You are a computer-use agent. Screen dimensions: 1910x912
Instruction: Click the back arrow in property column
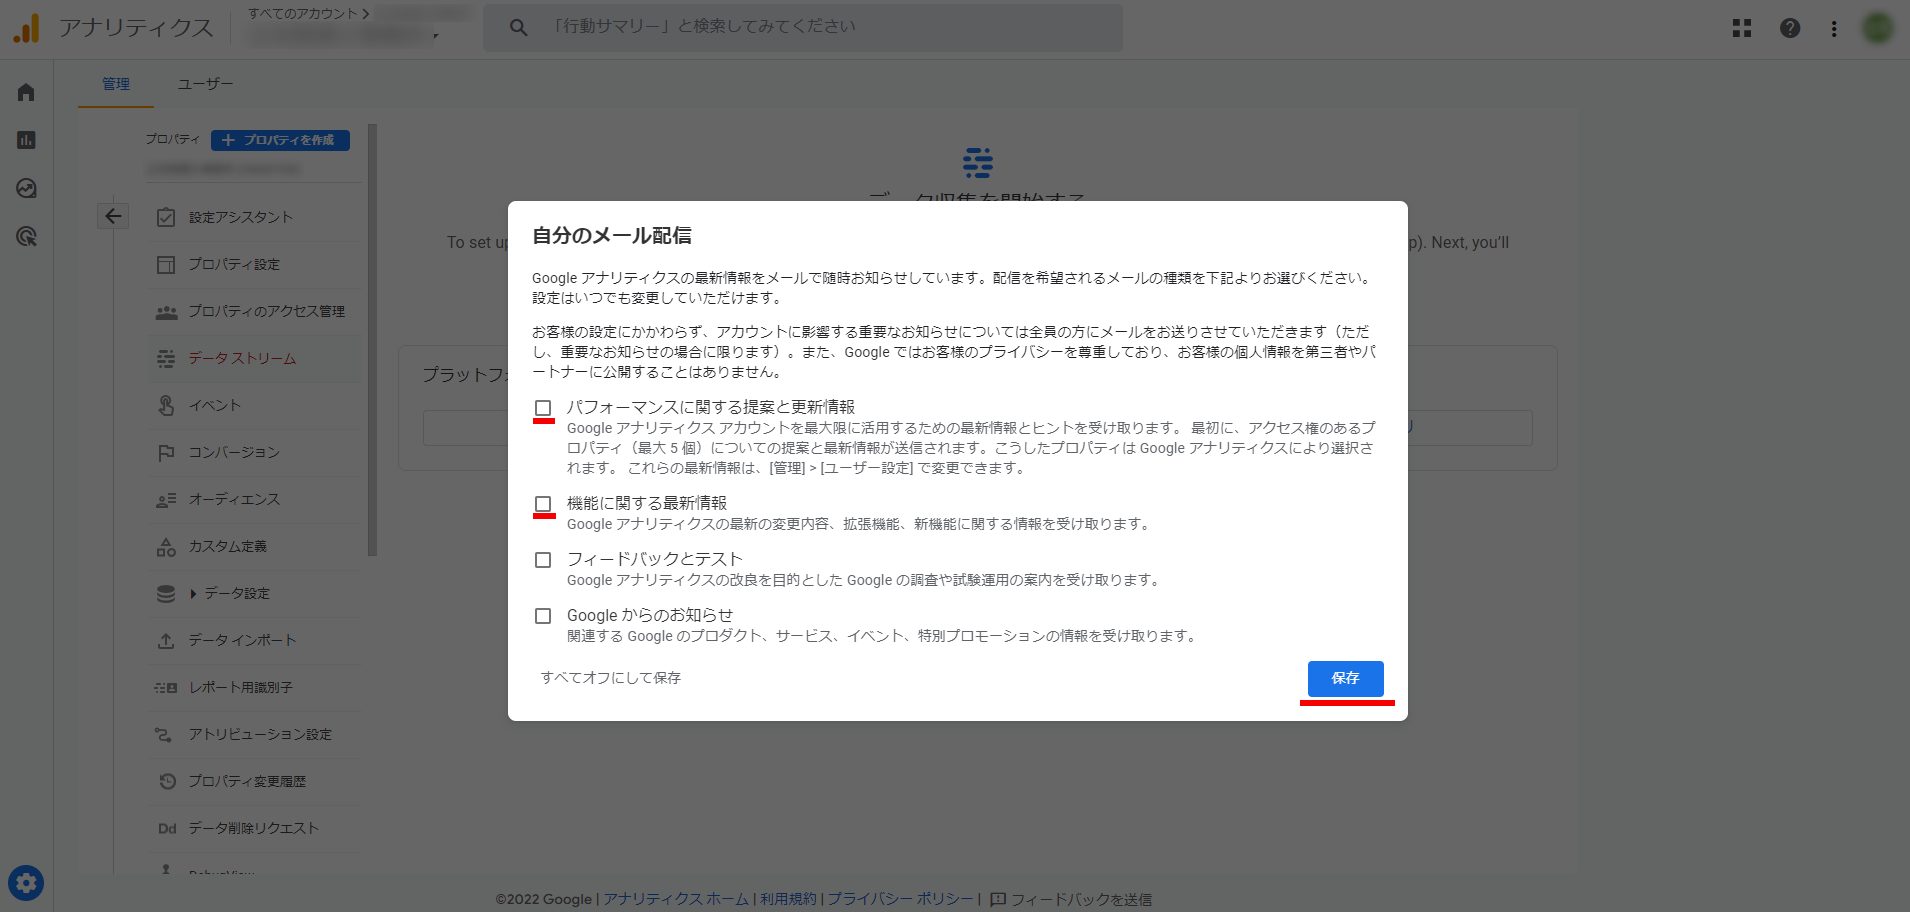coord(113,216)
